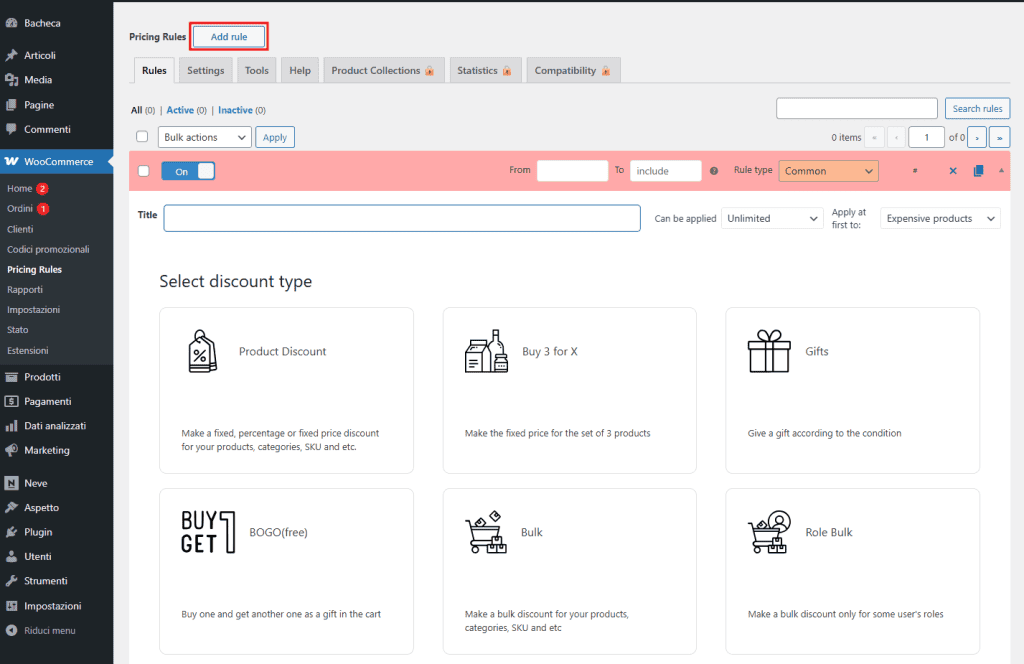Open the Tools tab
The width and height of the screenshot is (1024, 664).
(257, 71)
